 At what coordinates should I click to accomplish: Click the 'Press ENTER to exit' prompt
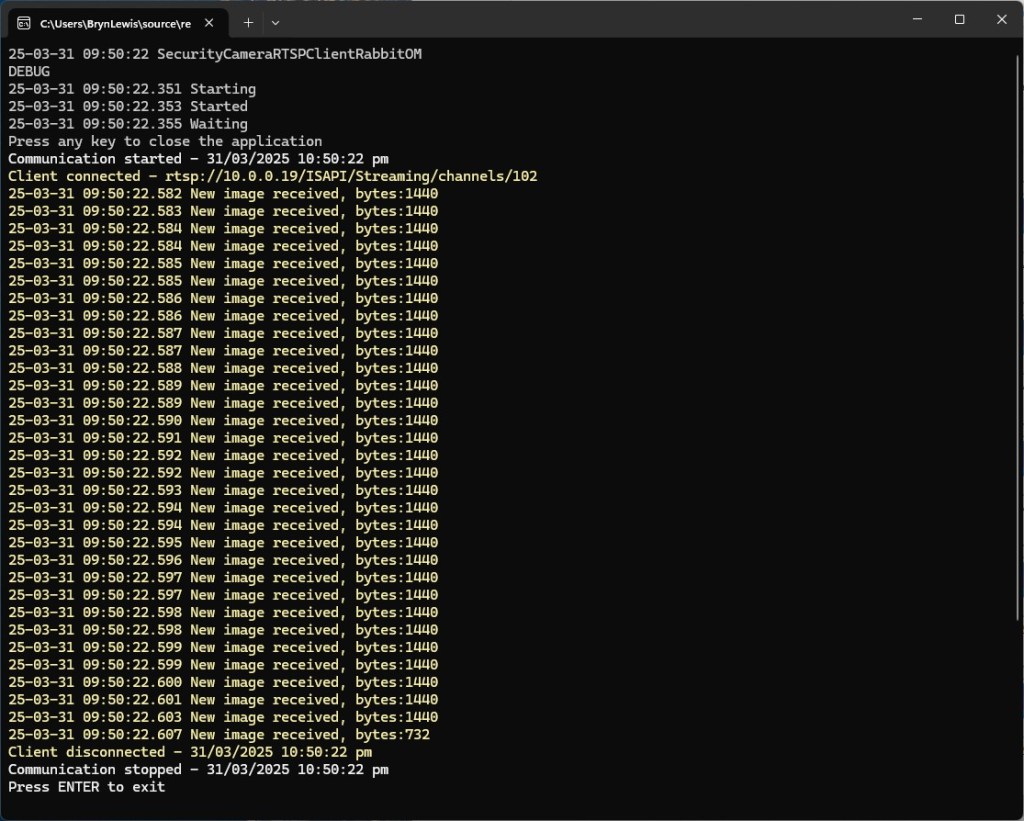(87, 787)
